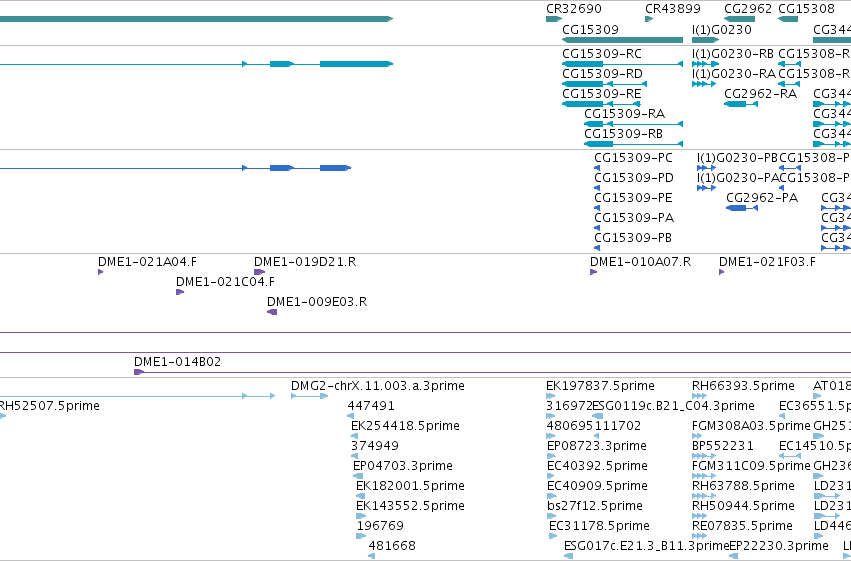This screenshot has height=561, width=851.
Task: Click the RH52507.5prime EST label
Action: tap(49, 406)
